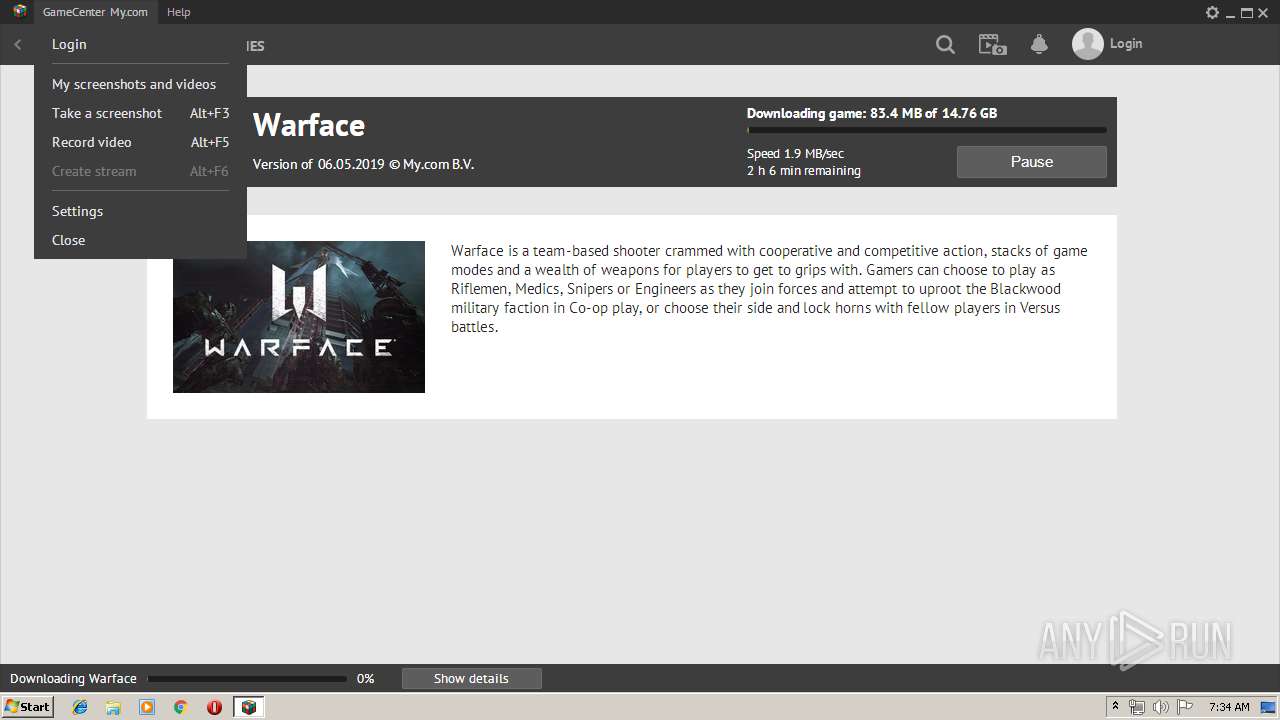Click the Warface download progress bar
Image resolution: width=1280 pixels, height=720 pixels.
pos(926,130)
